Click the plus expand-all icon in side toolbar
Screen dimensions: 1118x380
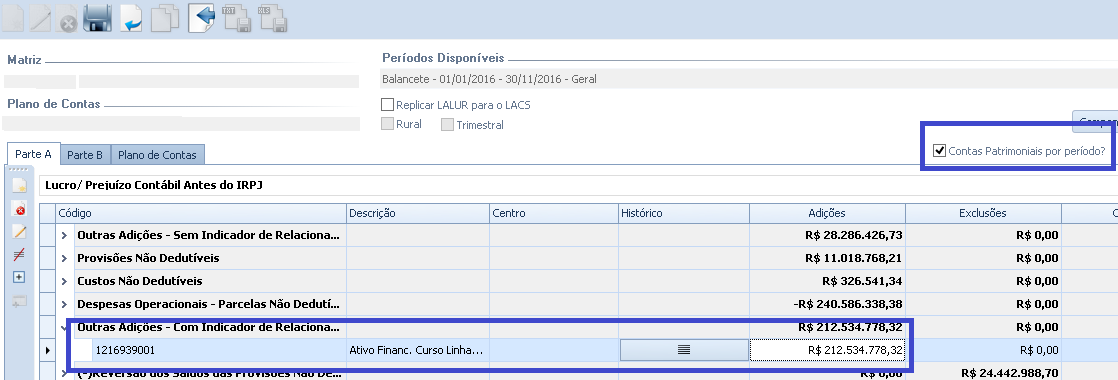(20, 277)
